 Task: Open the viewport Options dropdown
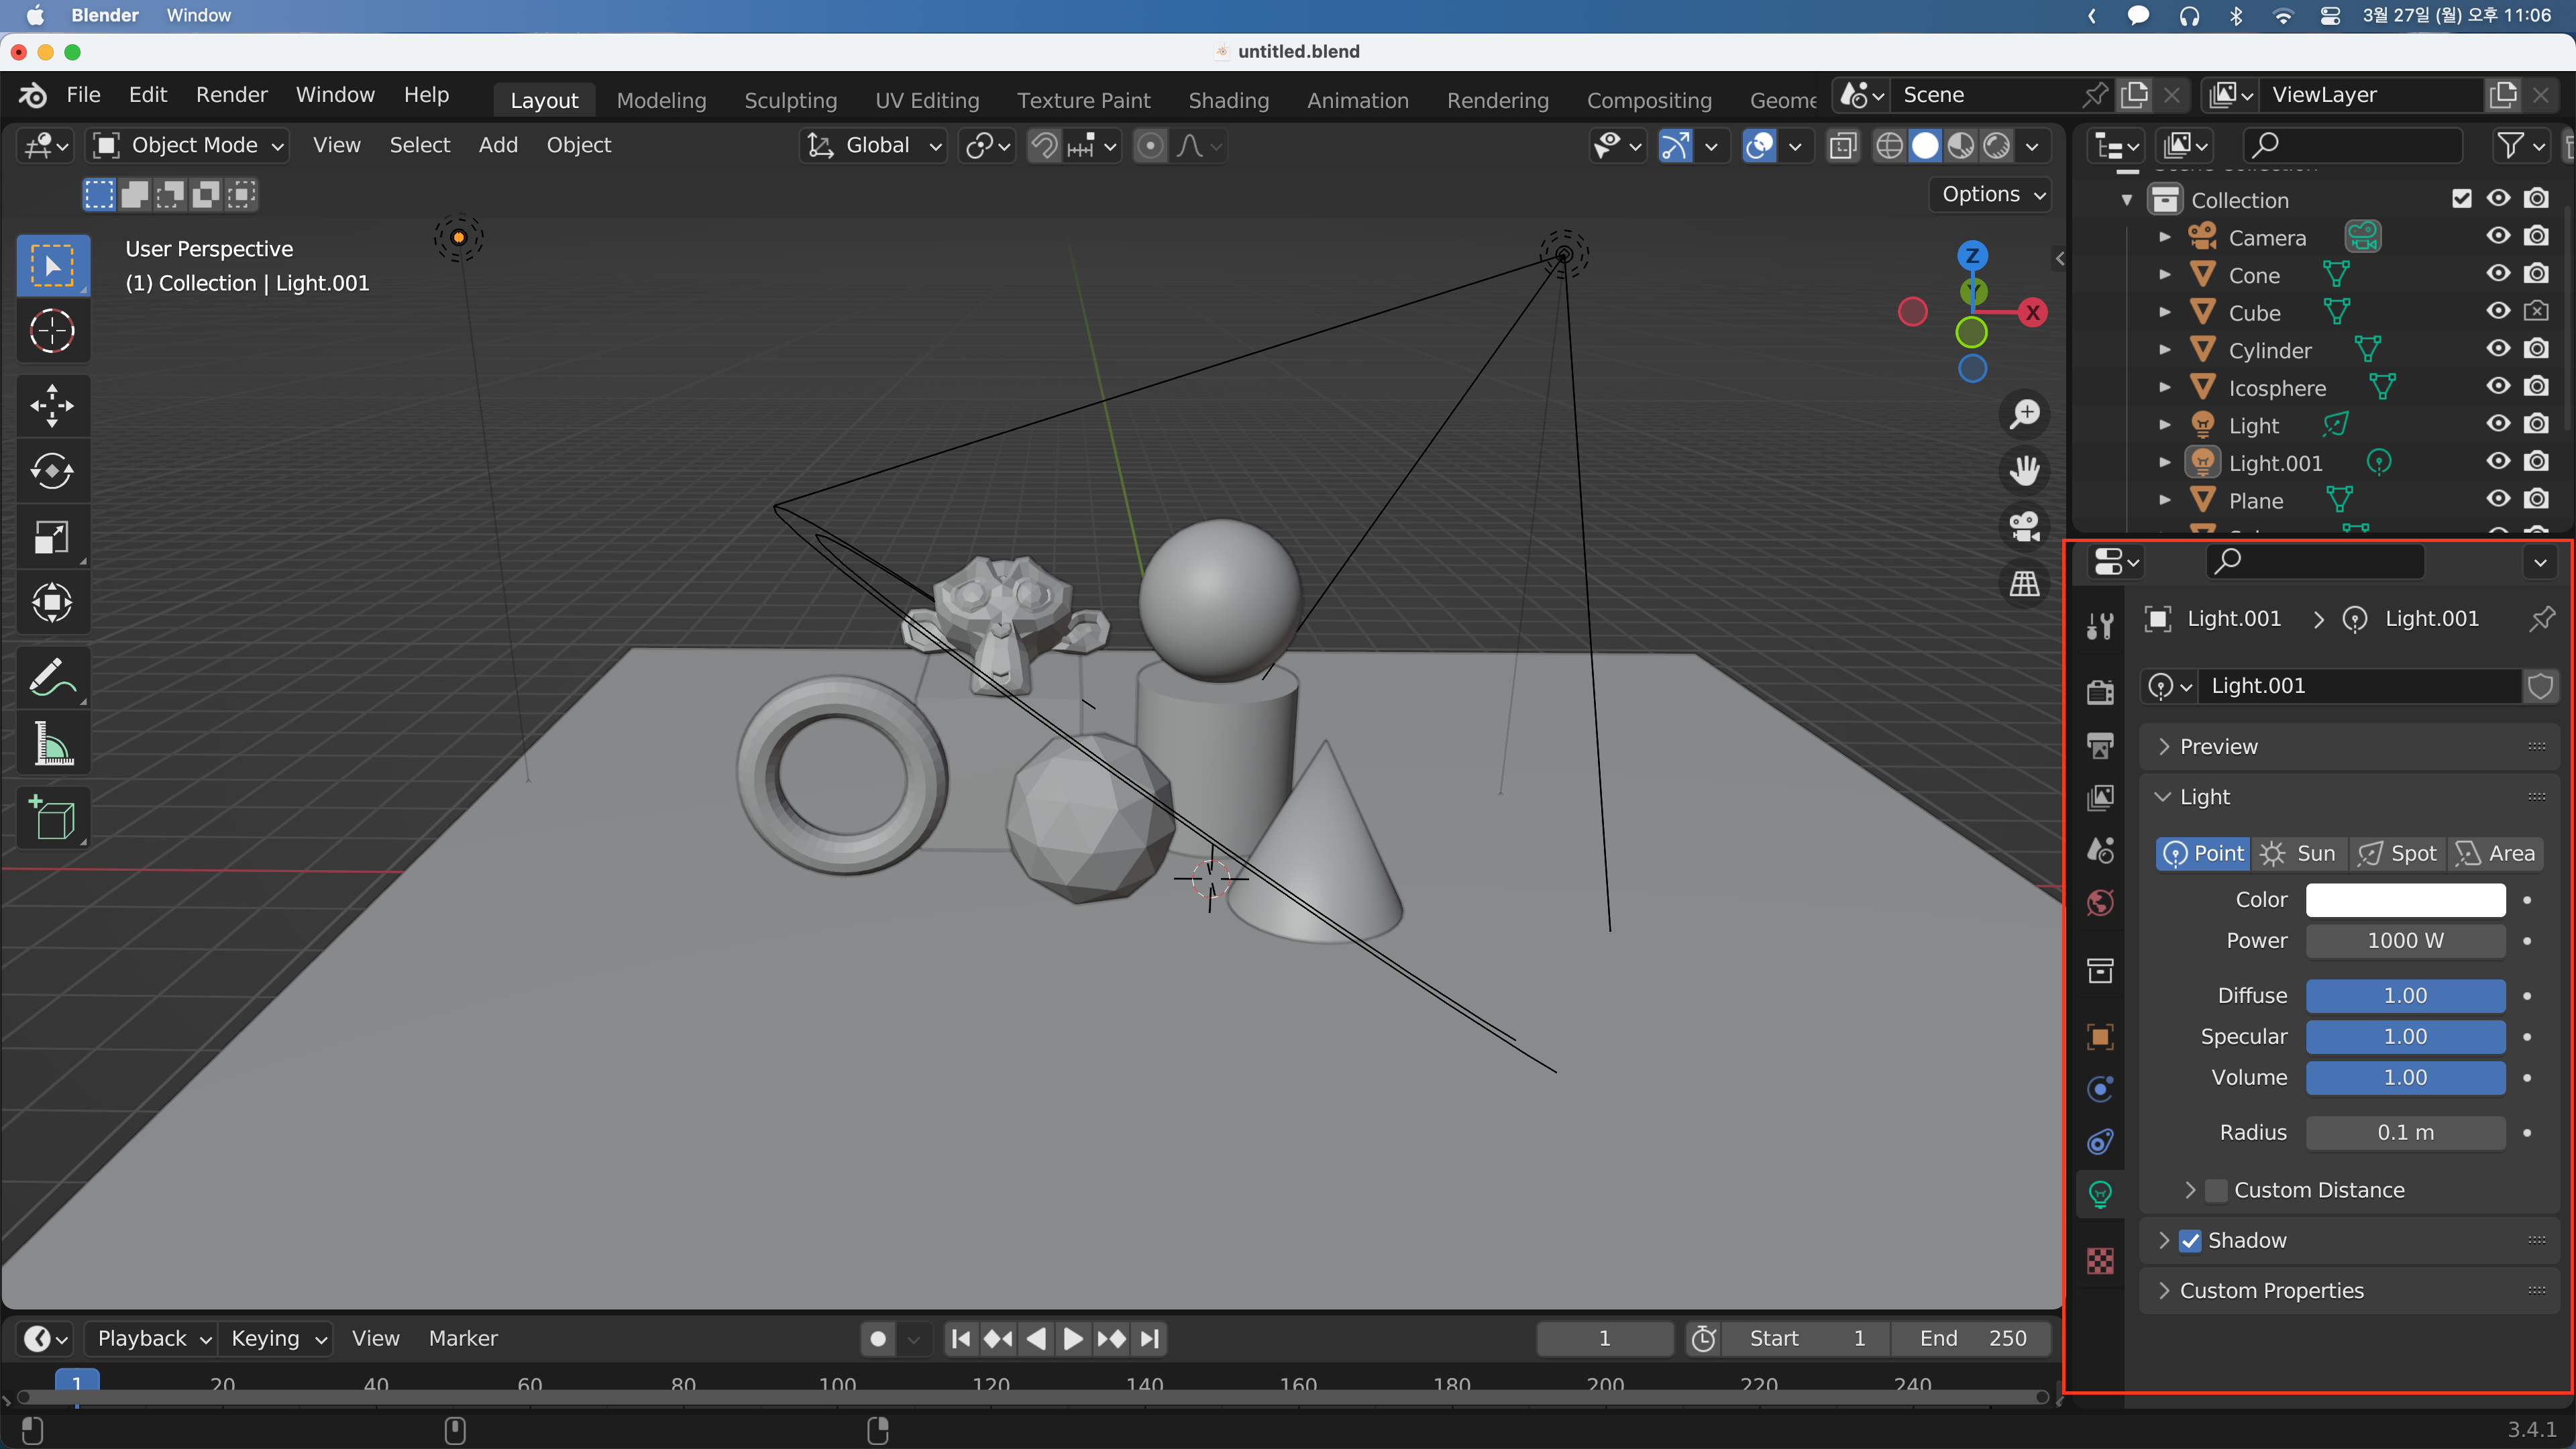(1990, 194)
